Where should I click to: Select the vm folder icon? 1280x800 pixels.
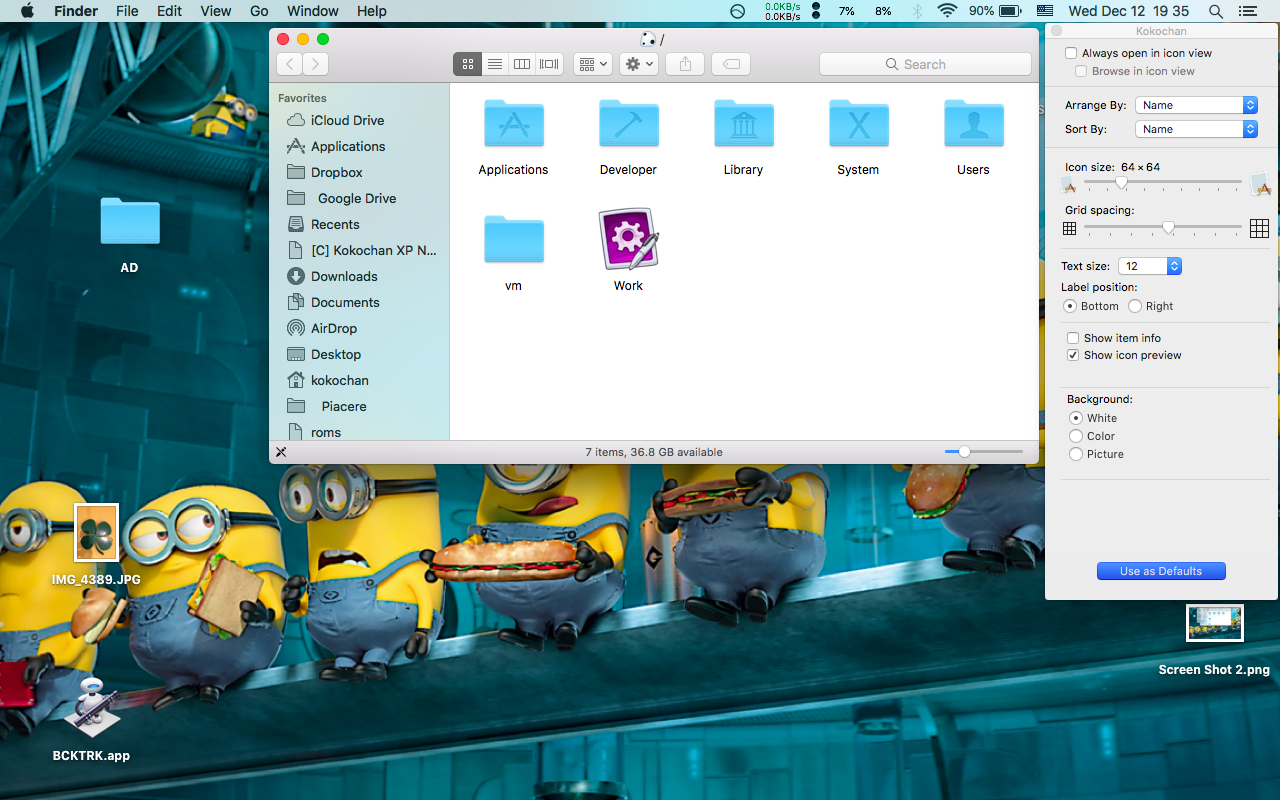tap(513, 239)
